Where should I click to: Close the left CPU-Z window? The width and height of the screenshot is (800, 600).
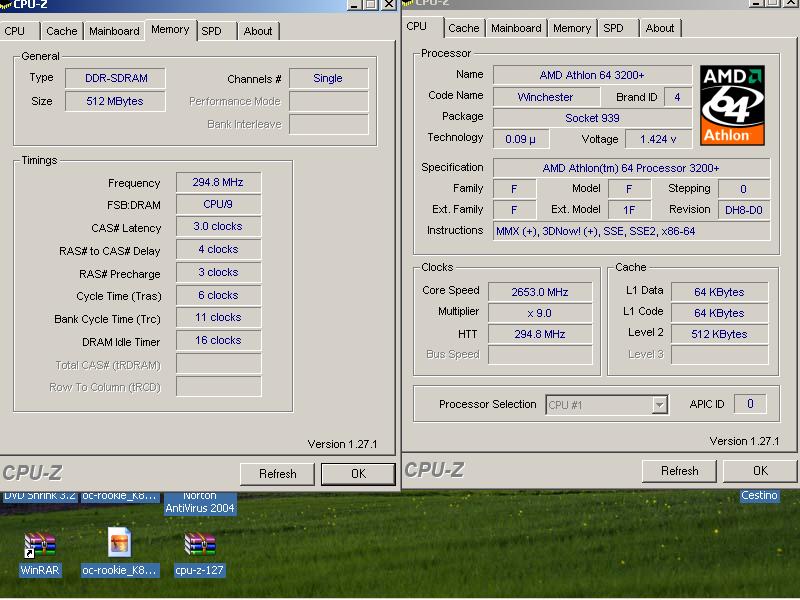(389, 4)
